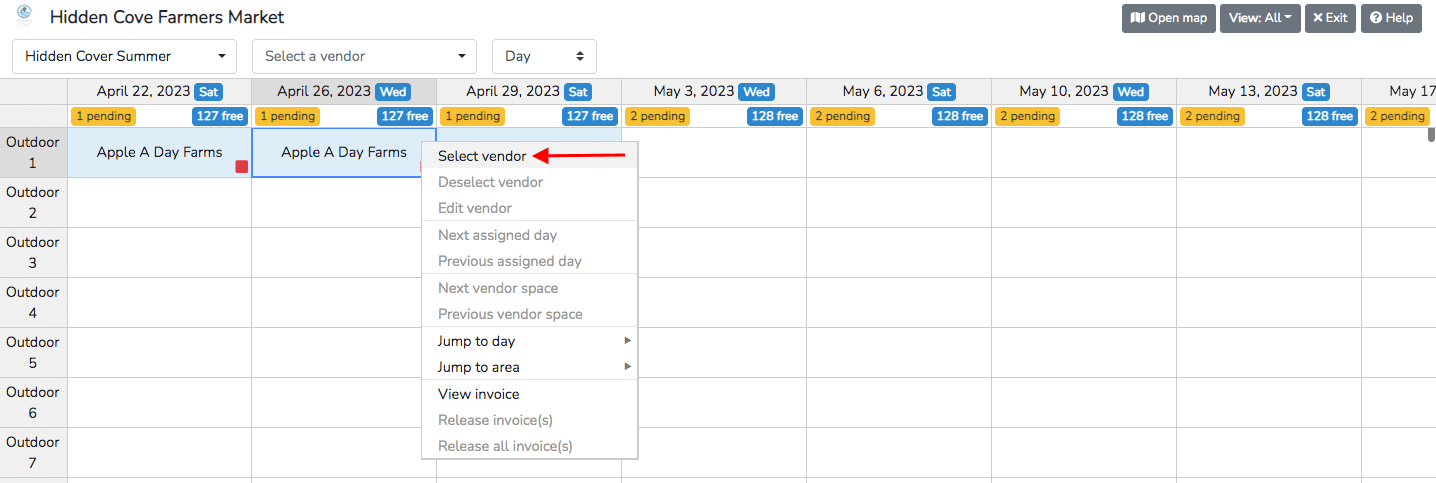
Task: Open map using the map icon button
Action: 1168,18
